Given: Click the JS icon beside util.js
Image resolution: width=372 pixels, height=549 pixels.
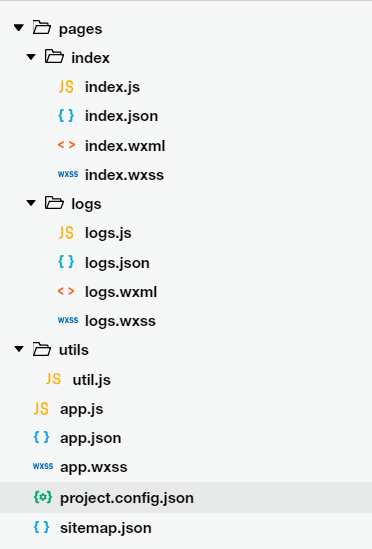Looking at the screenshot, I should [x=53, y=379].
